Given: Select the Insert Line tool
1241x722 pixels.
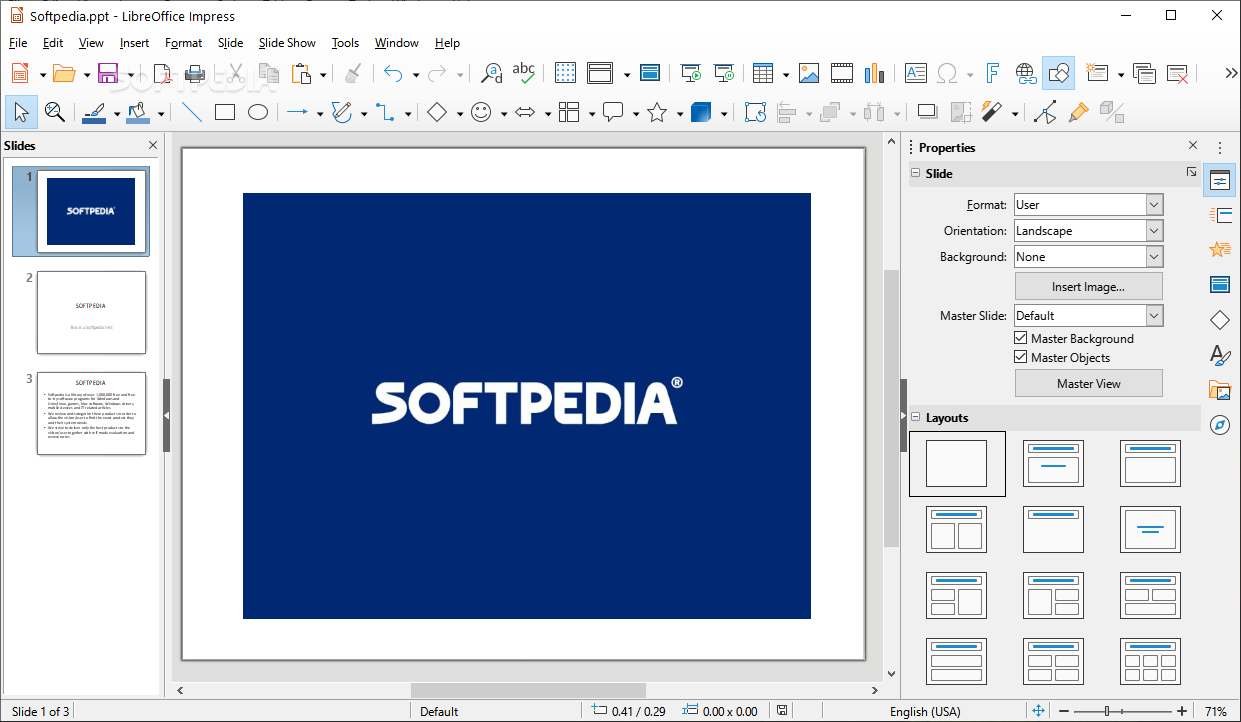Looking at the screenshot, I should [191, 112].
